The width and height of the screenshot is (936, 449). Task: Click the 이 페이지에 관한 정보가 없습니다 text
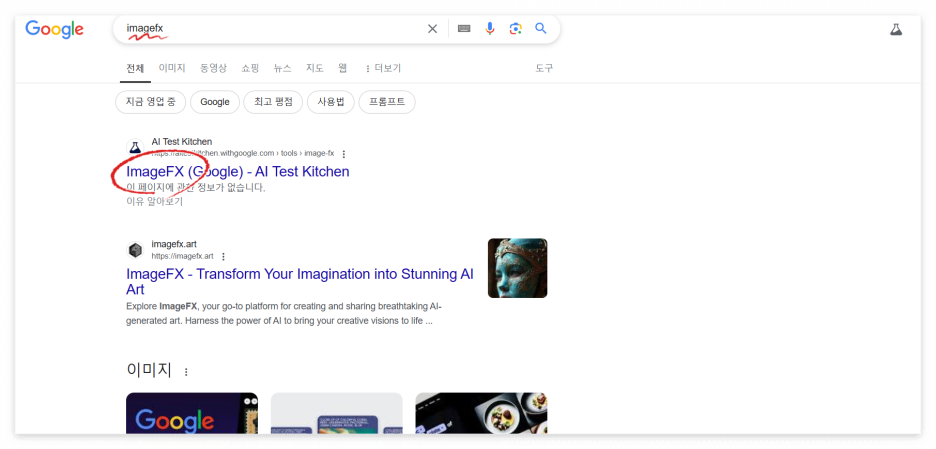(196, 187)
